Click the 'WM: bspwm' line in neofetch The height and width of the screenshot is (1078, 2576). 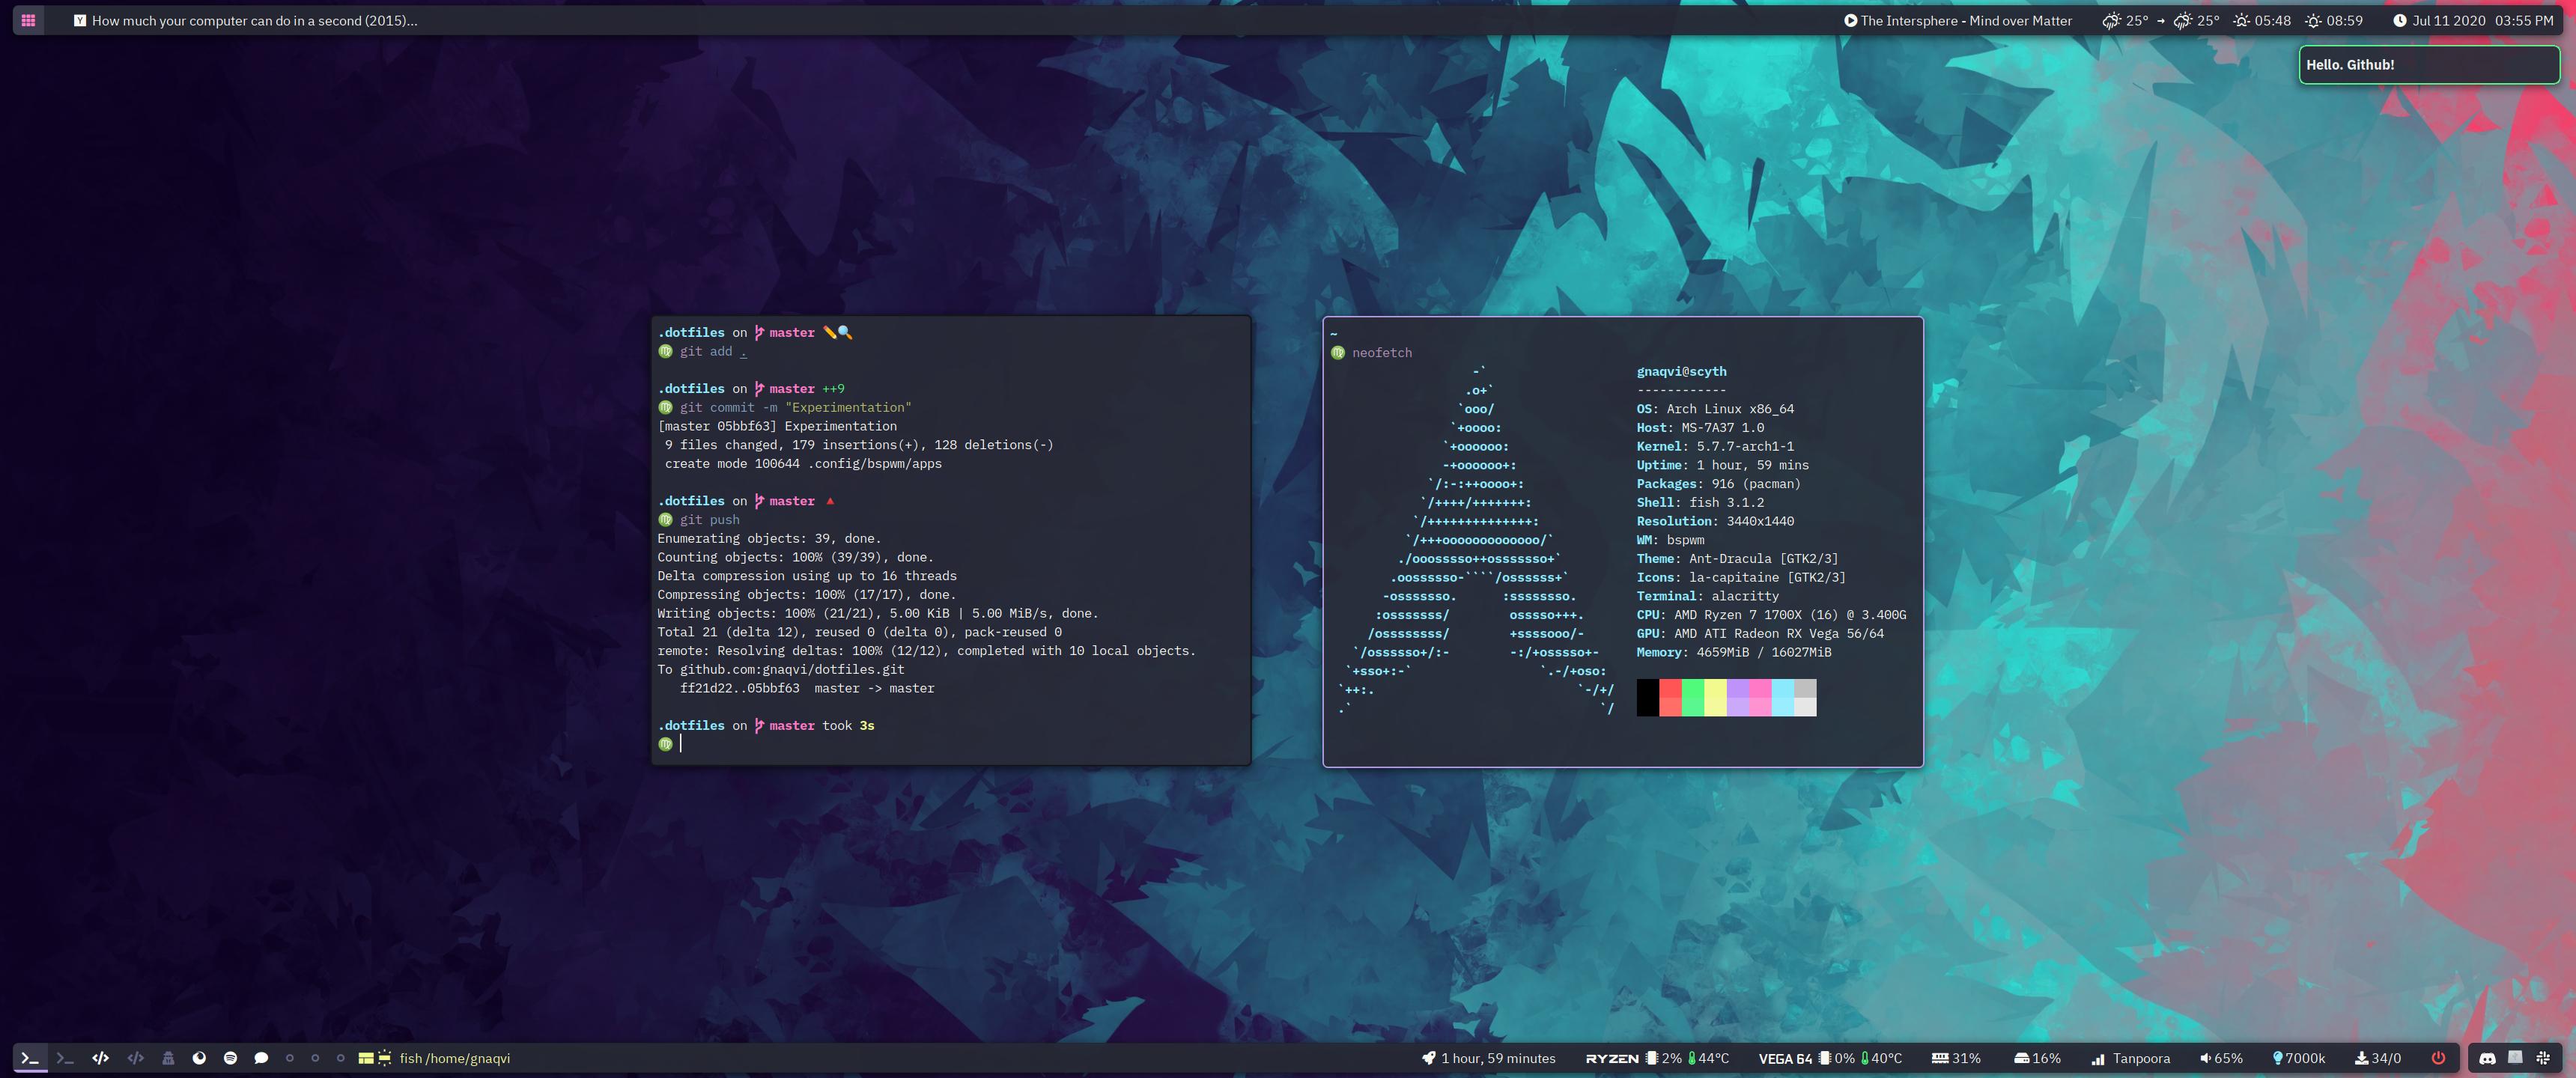(1670, 540)
